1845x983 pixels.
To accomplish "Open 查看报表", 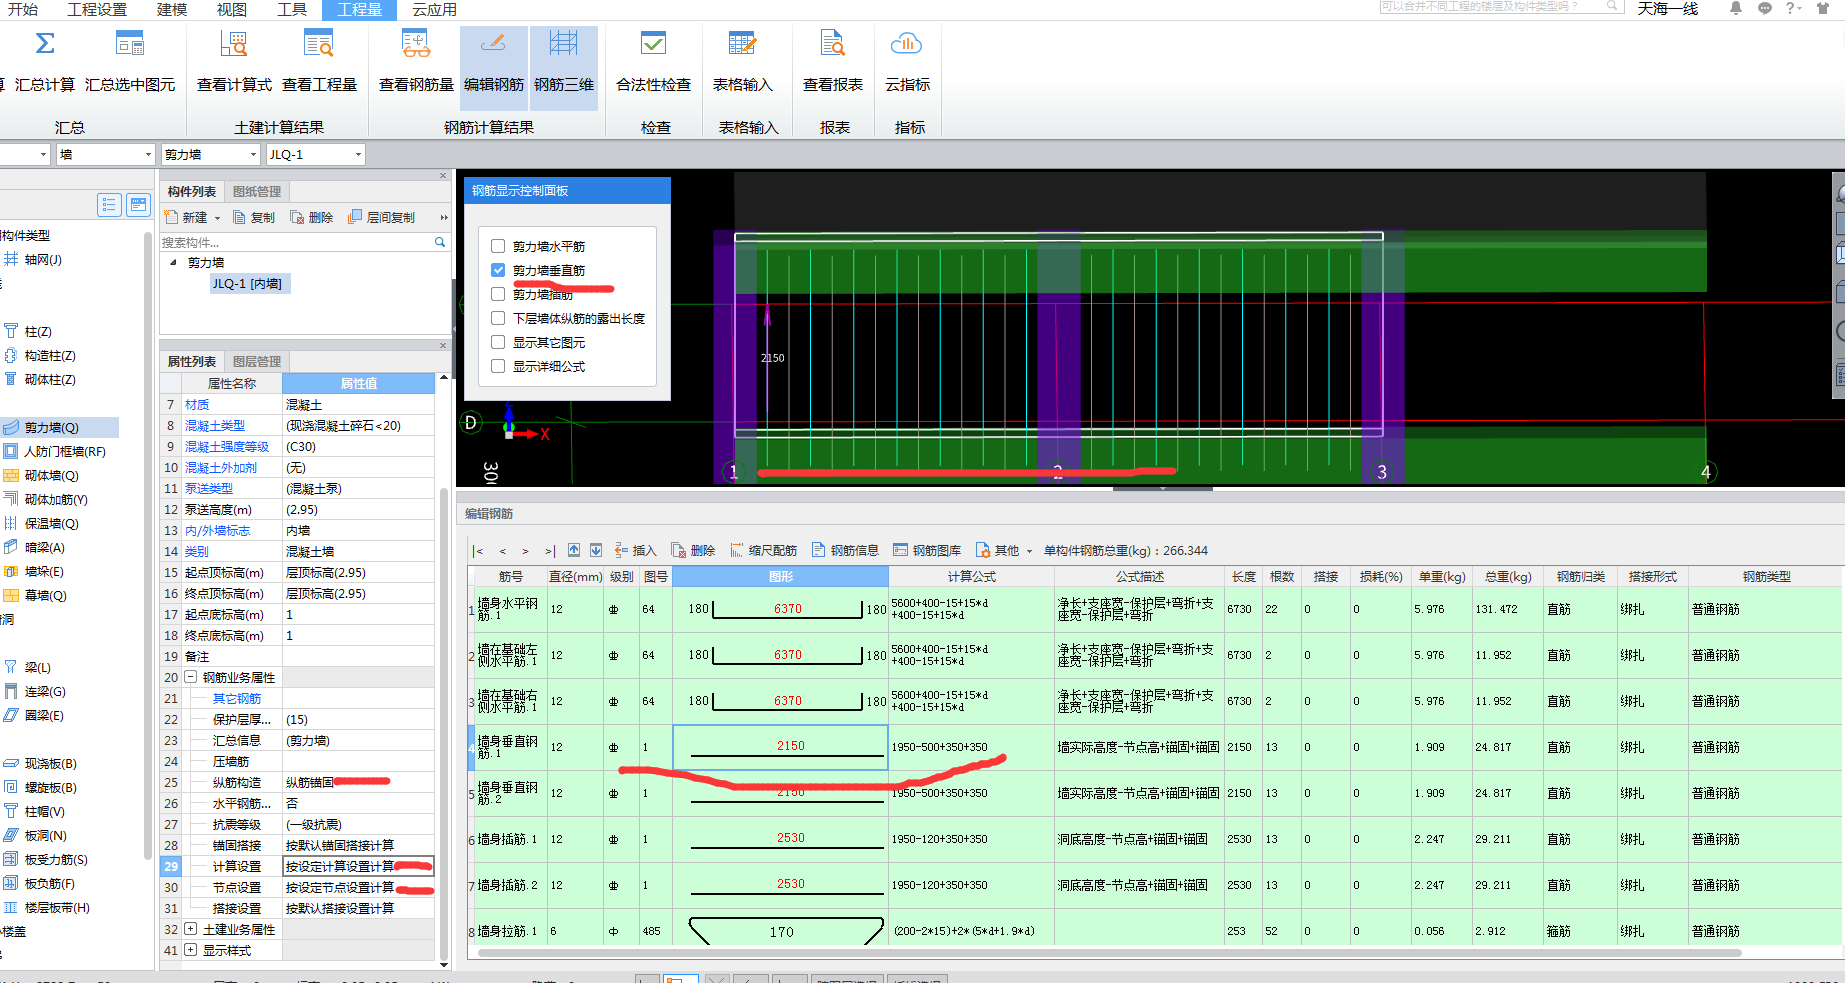I will click(x=832, y=62).
